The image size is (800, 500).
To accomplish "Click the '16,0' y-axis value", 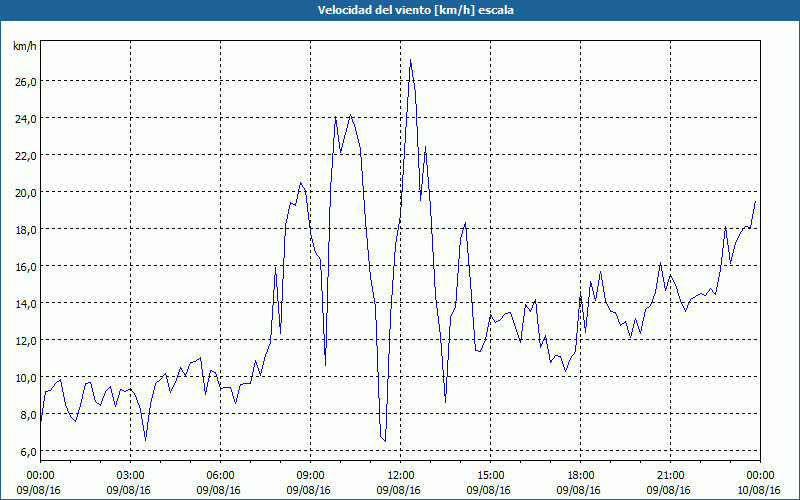I will click(x=26, y=267).
